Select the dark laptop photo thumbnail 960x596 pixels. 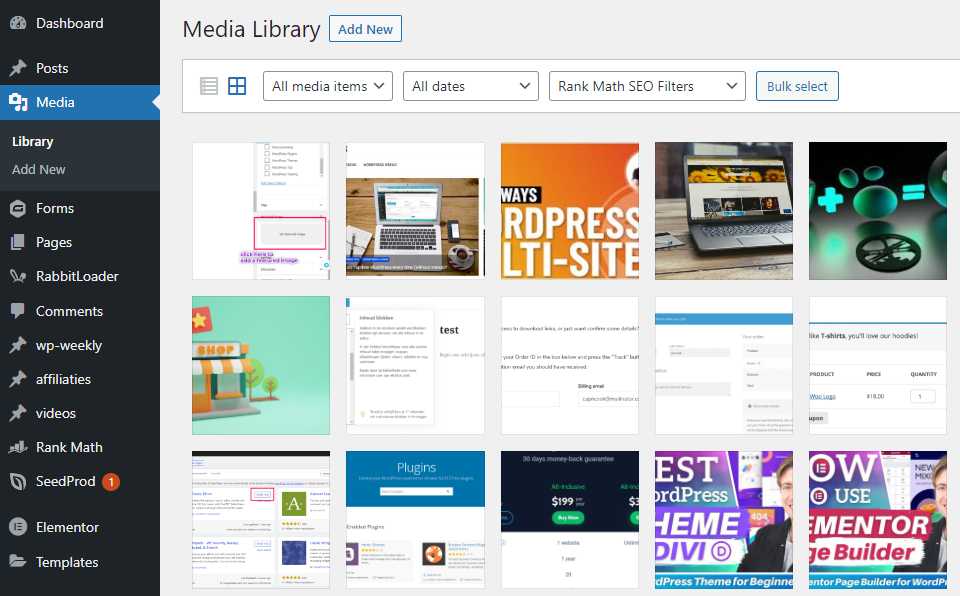[724, 211]
